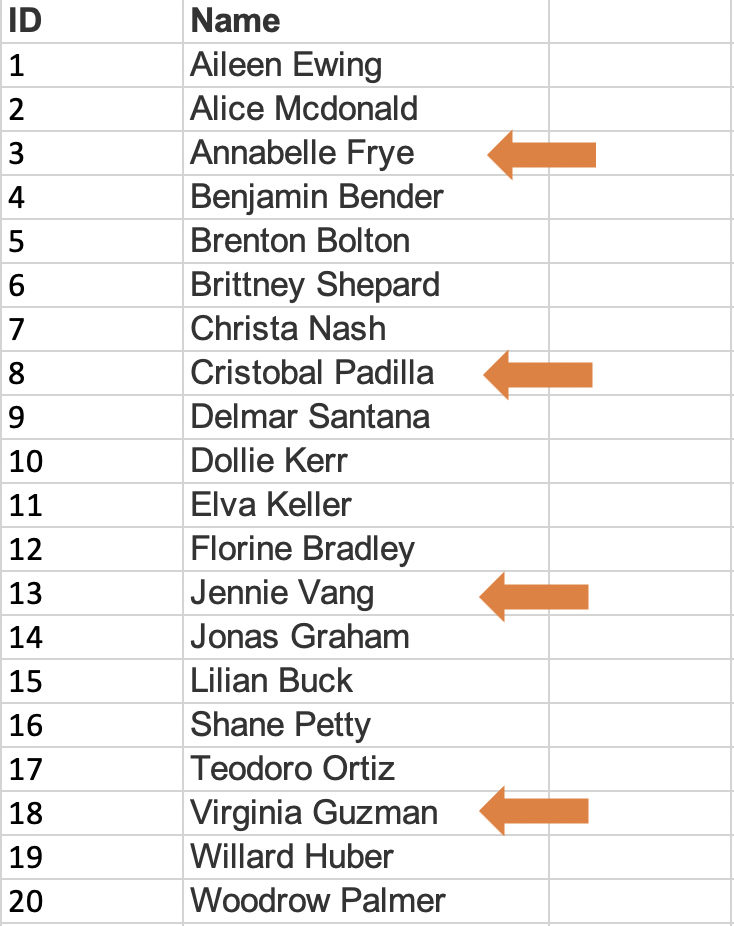Select the ID cell numbered 14
The width and height of the screenshot is (734, 926).
(x=92, y=637)
